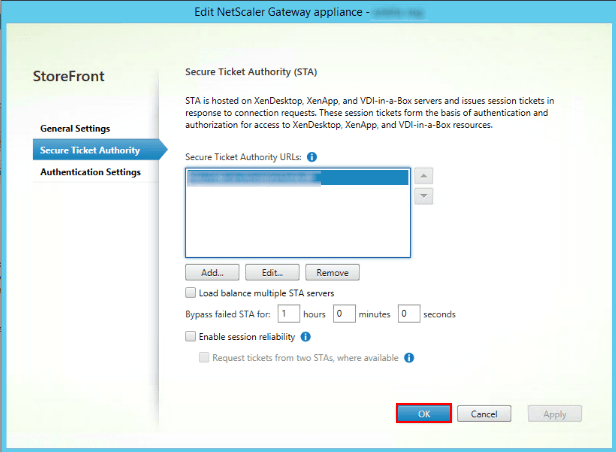Click the Cancel button

click(484, 414)
